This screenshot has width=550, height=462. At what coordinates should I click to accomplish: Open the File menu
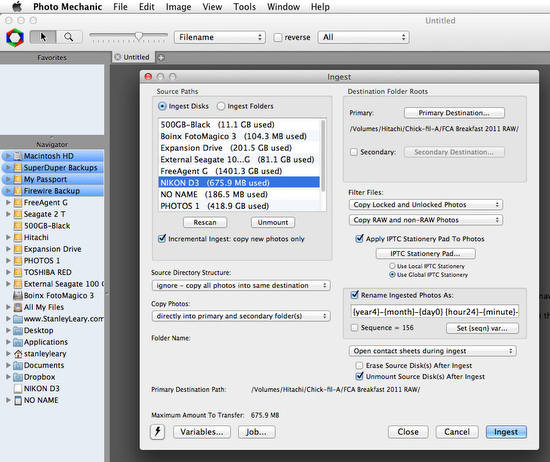point(120,7)
